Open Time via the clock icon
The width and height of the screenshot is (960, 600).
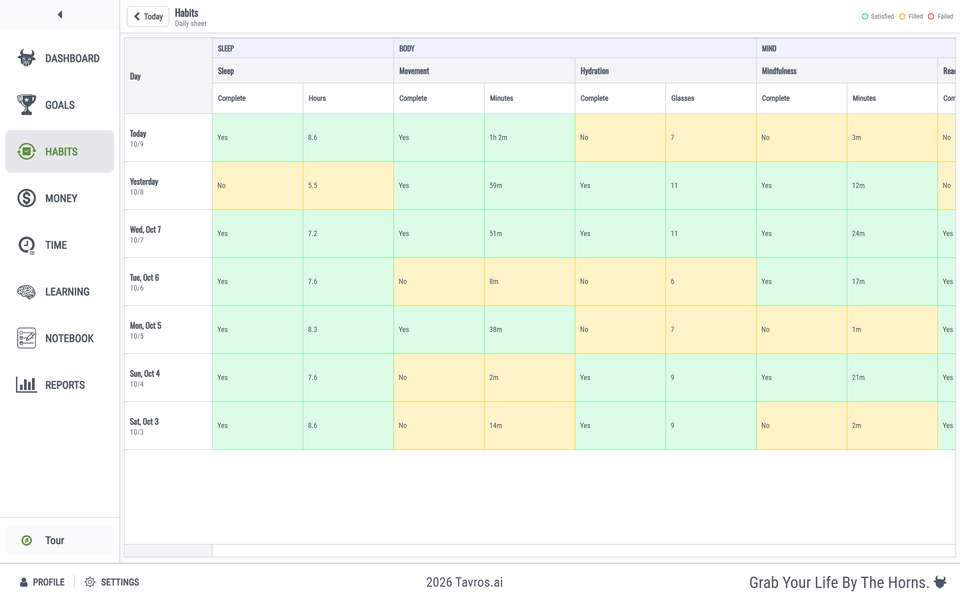[x=26, y=245]
